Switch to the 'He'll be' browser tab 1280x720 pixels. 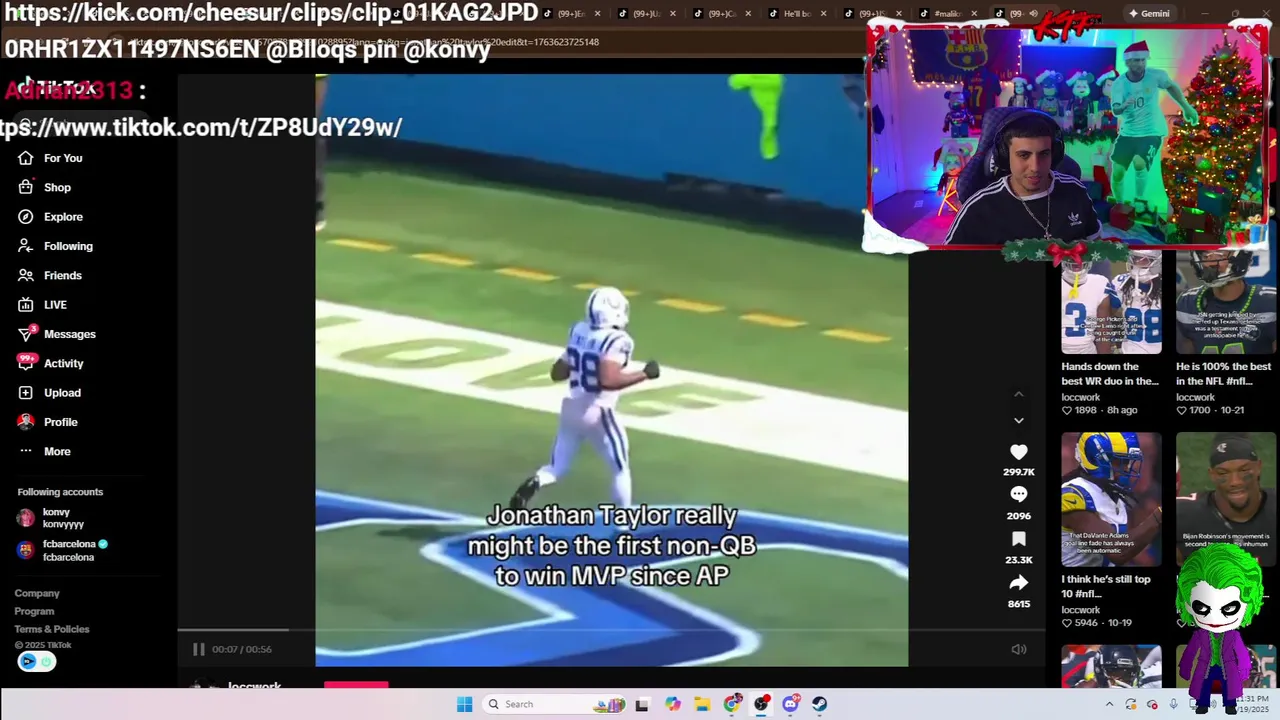click(797, 13)
